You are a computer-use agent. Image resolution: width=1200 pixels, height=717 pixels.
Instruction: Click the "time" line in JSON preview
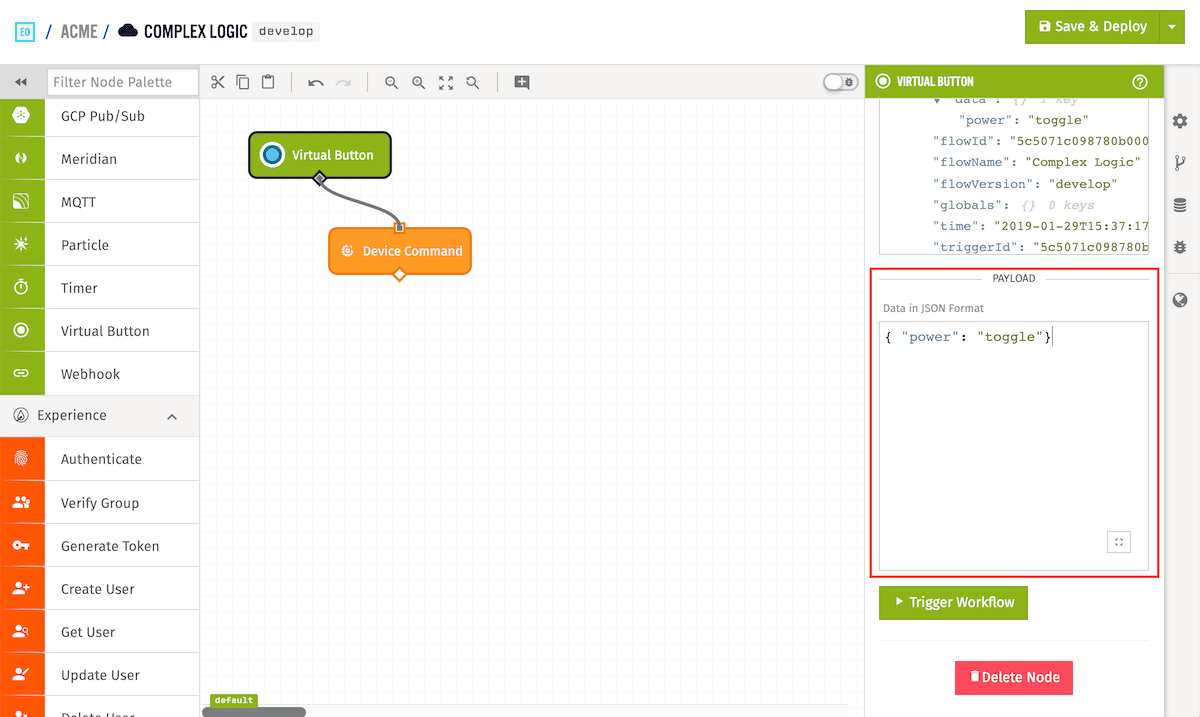(x=1040, y=226)
